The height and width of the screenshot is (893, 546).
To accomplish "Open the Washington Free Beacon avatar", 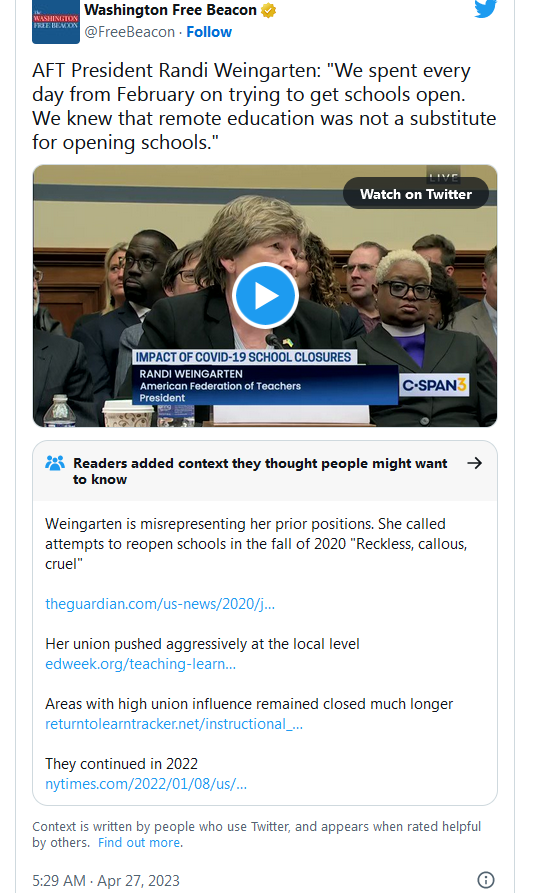I will (56, 22).
